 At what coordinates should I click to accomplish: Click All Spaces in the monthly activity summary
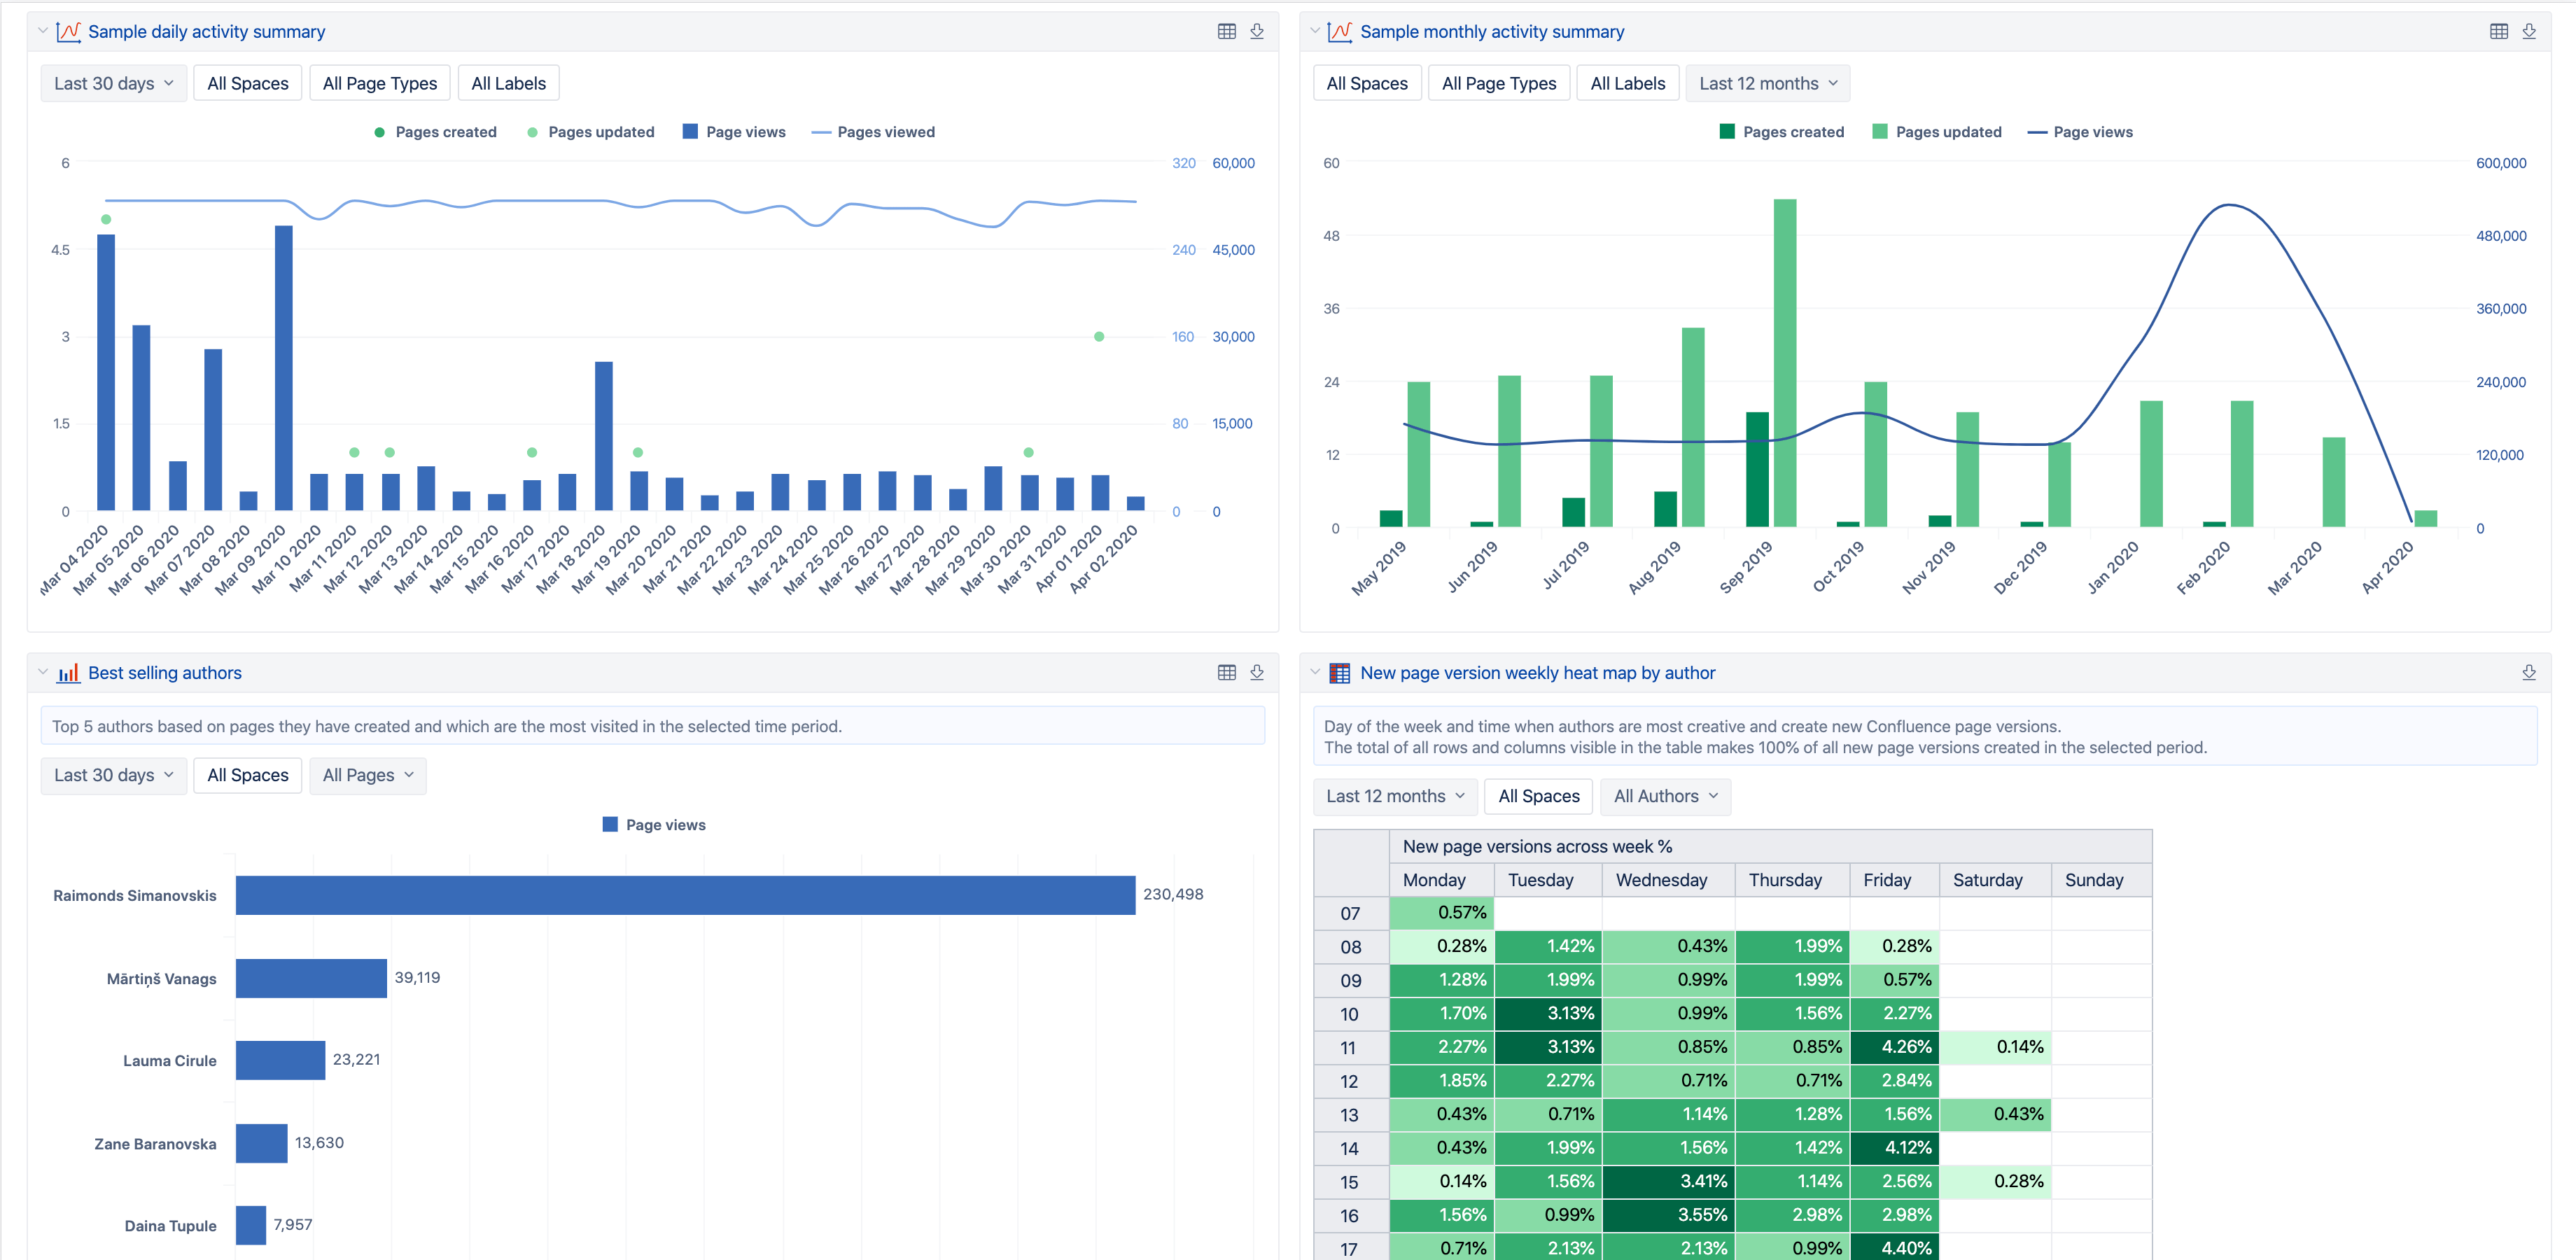click(1367, 84)
